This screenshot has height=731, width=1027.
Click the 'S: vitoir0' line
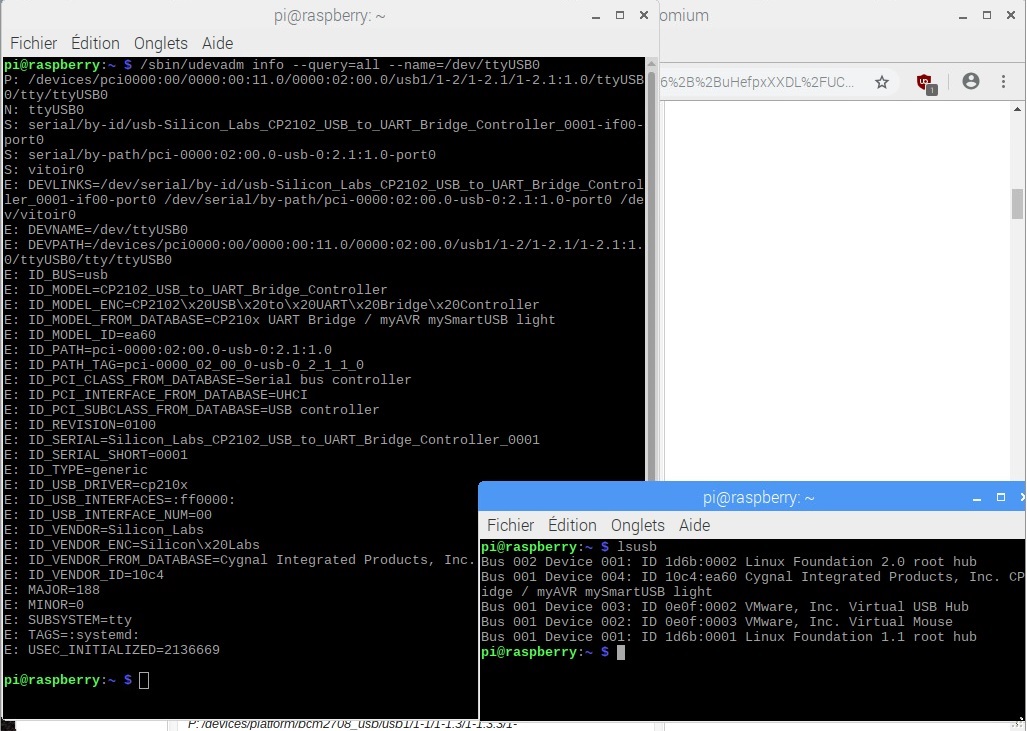pos(44,170)
